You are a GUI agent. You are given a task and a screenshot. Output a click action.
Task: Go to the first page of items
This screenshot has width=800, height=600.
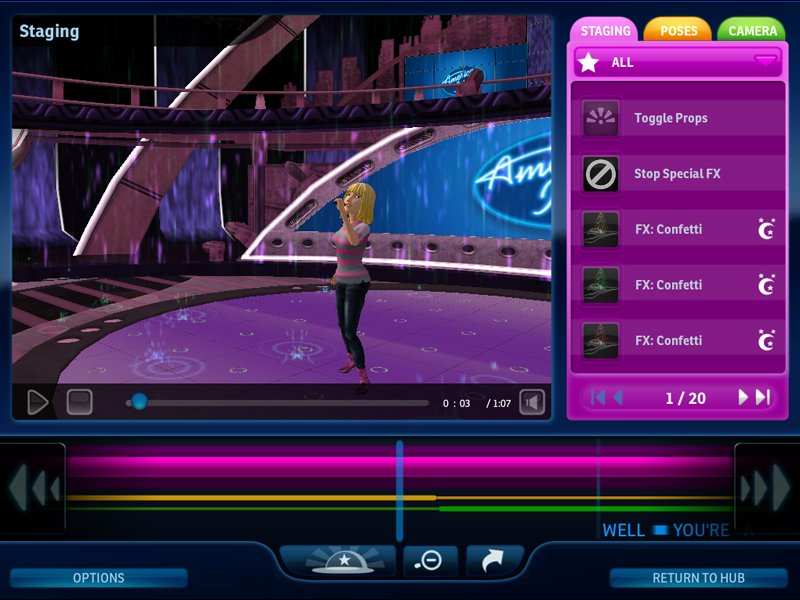[597, 397]
